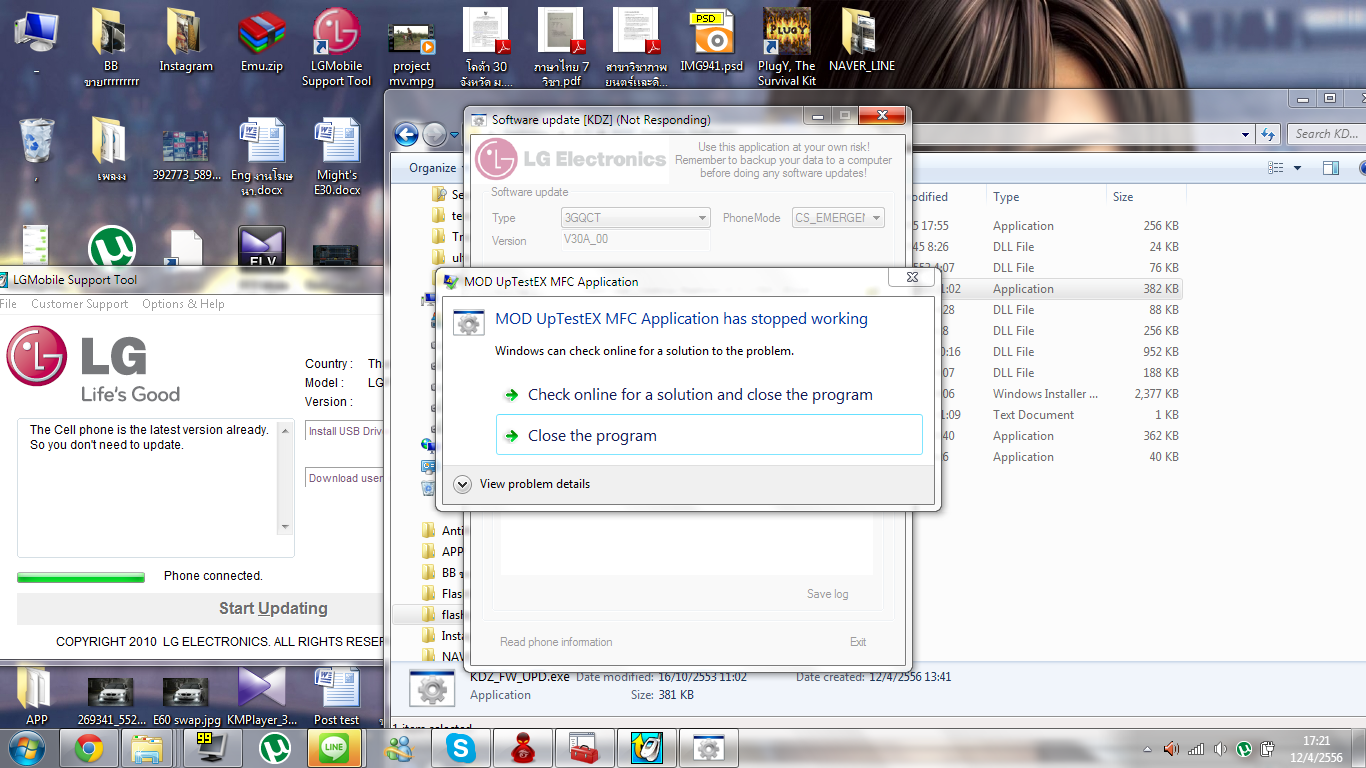Open uTorrent from the taskbar
The image size is (1366, 768).
273,748
